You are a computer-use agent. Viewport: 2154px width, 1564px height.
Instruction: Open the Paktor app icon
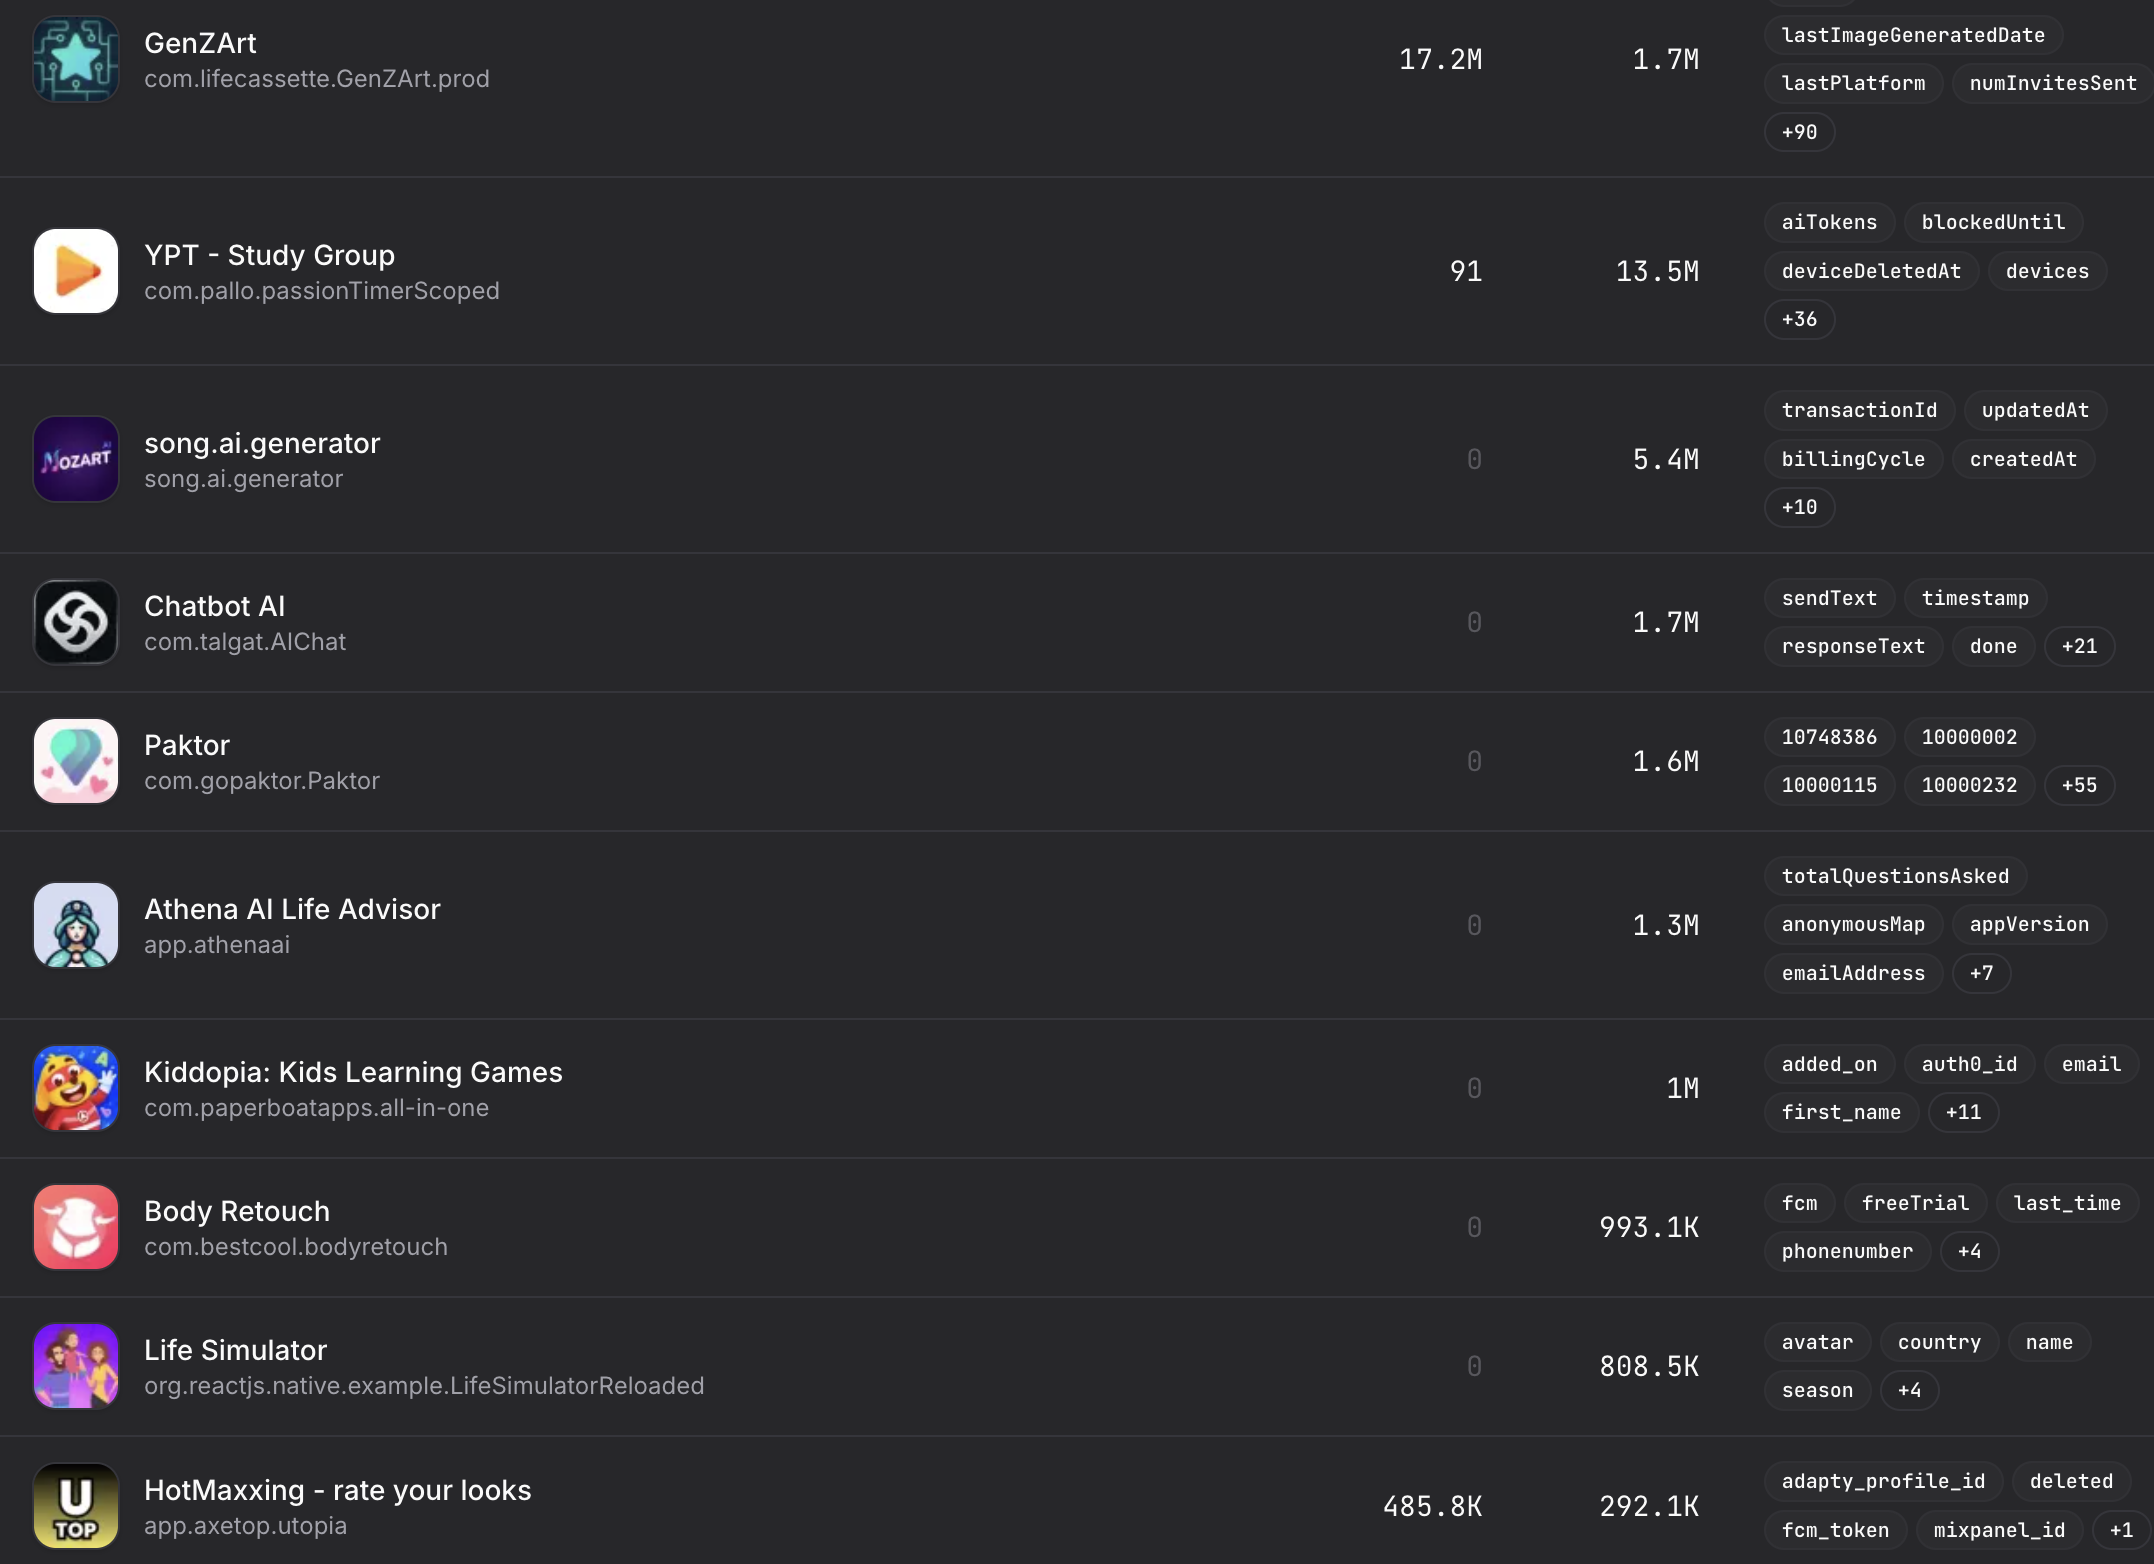coord(76,762)
